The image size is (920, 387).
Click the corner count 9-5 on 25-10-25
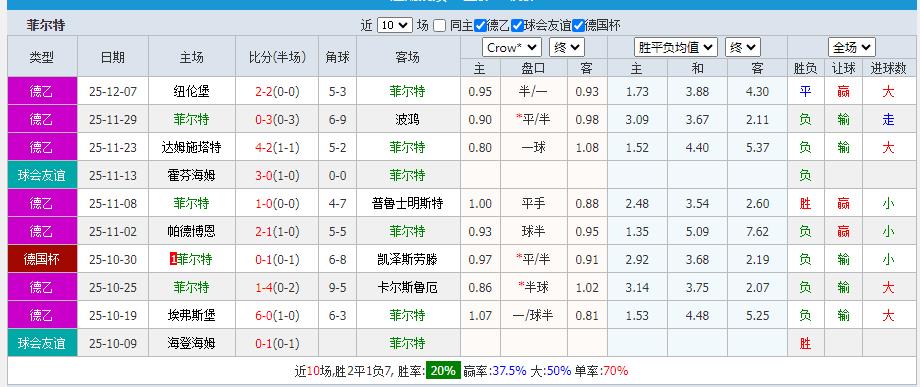(x=337, y=287)
